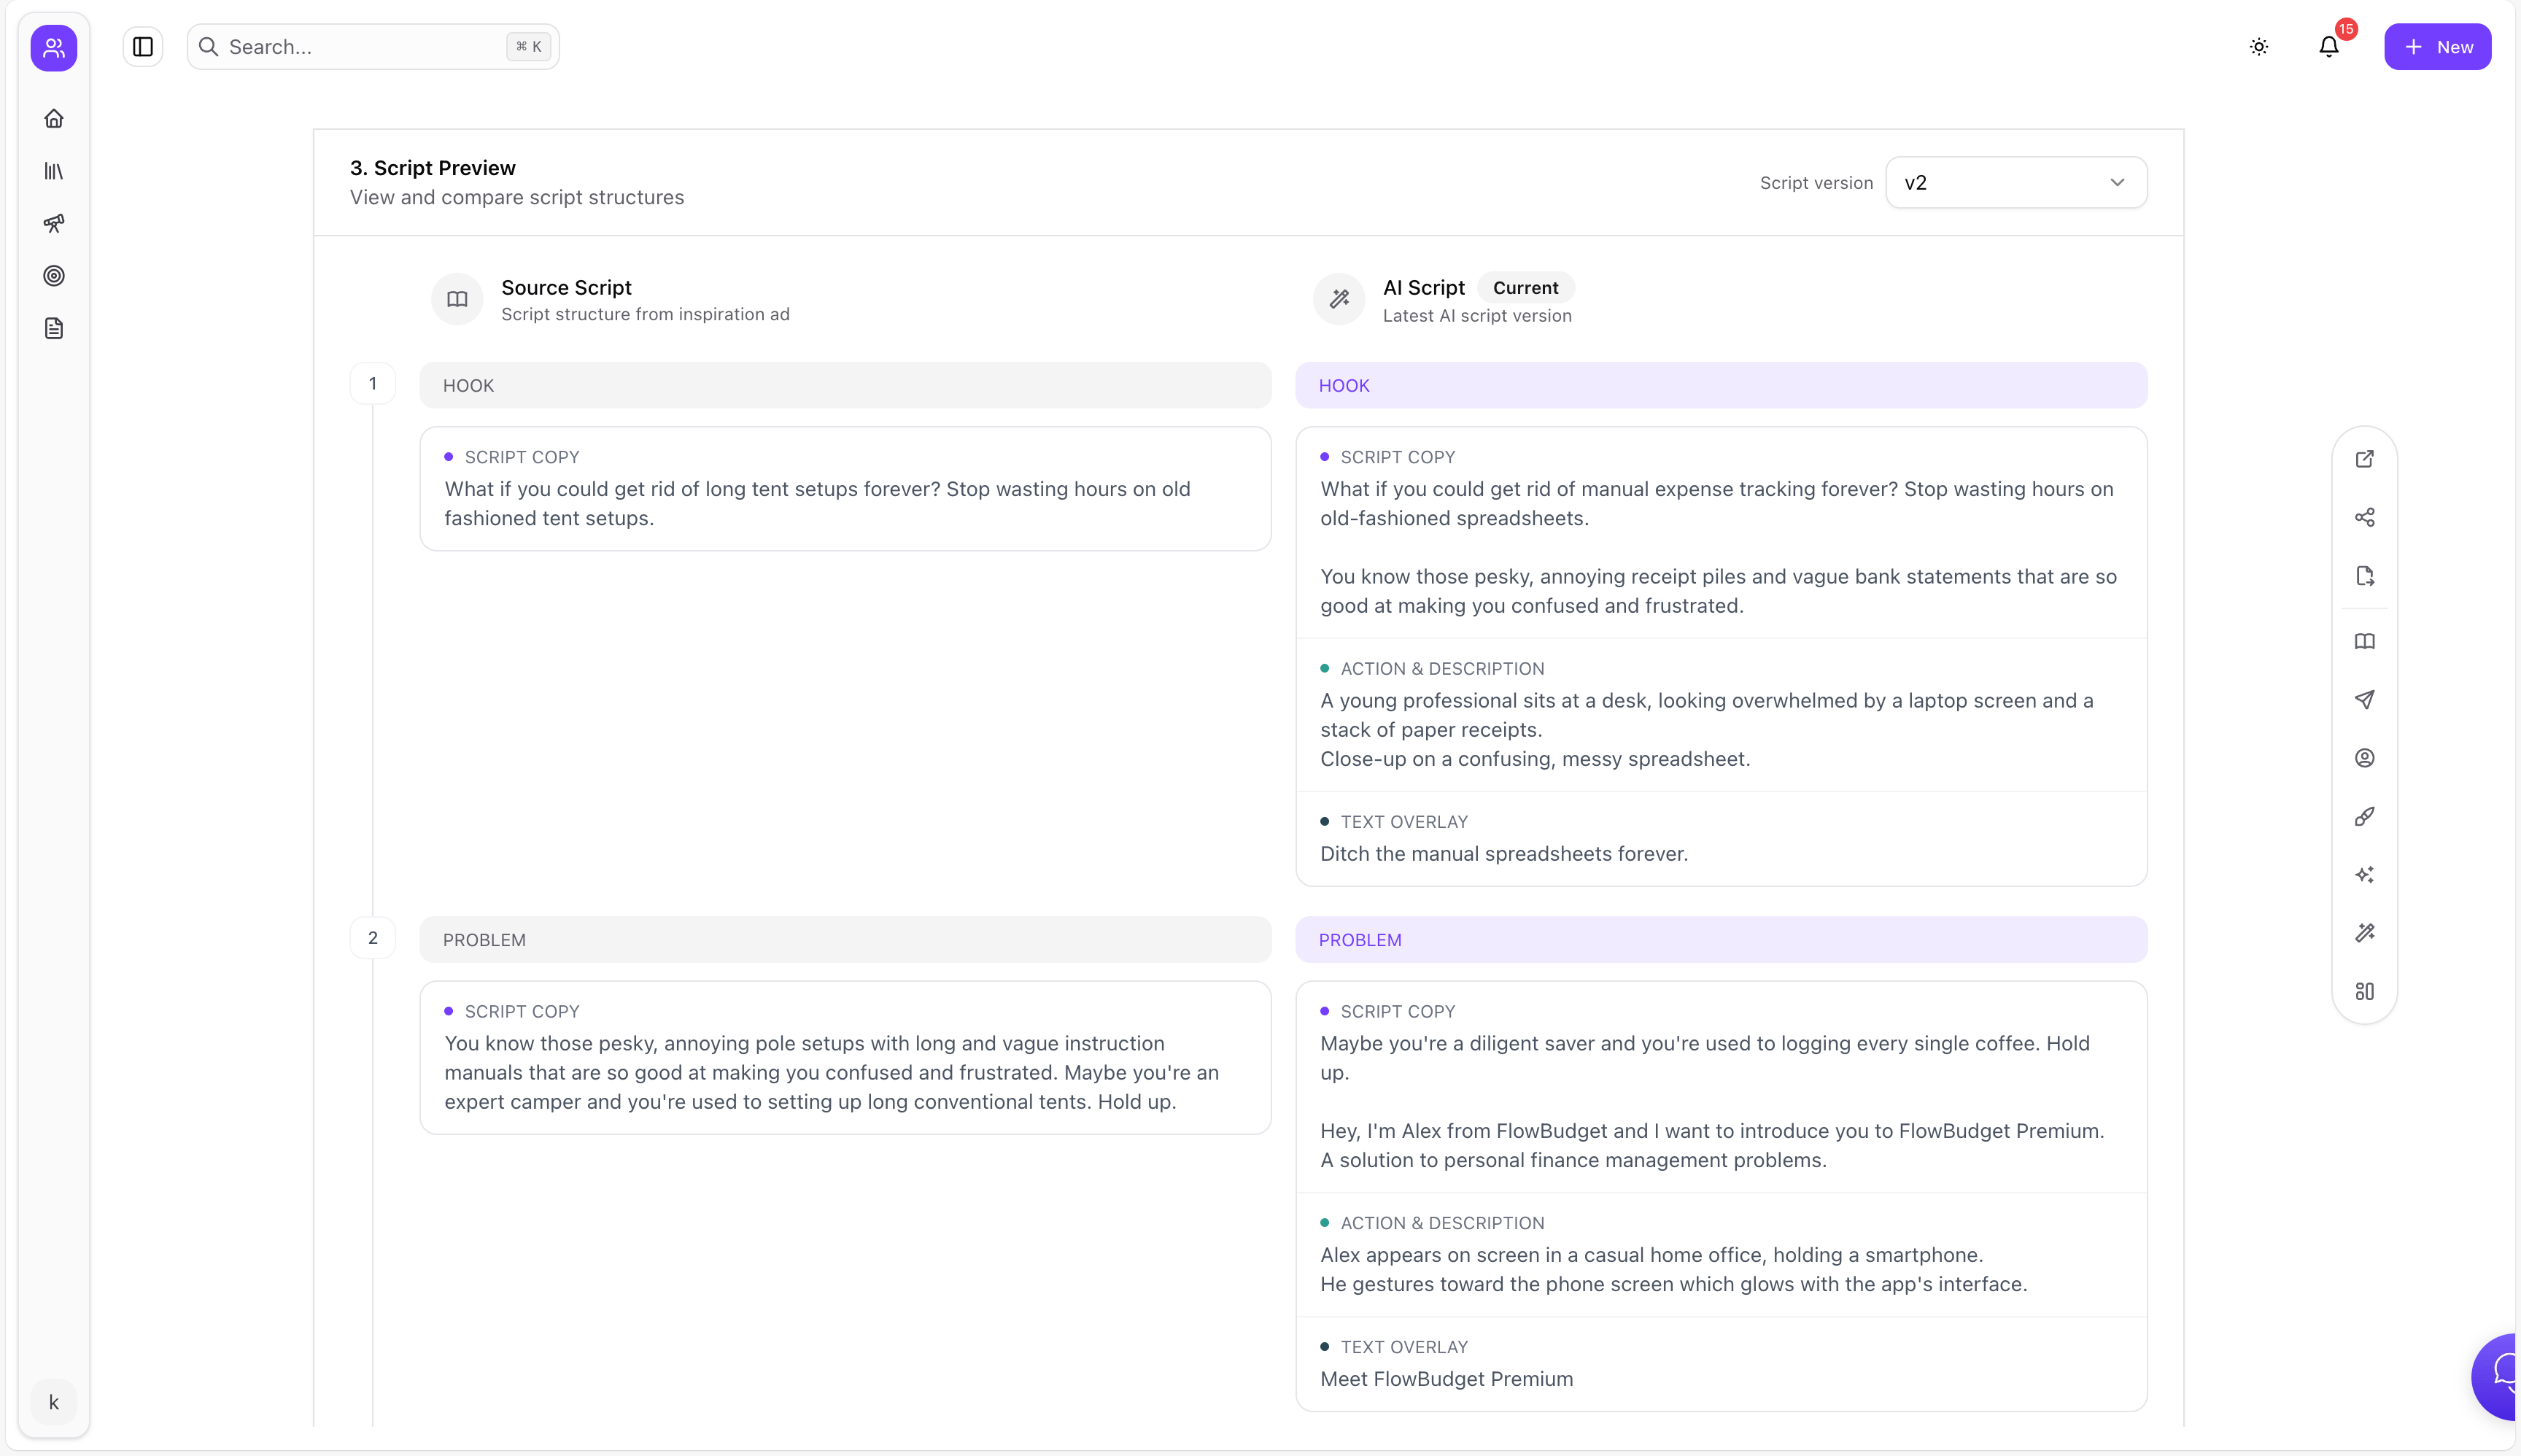Click the magic wand icon in right toolbar
This screenshot has width=2521, height=1456.
click(x=2364, y=933)
